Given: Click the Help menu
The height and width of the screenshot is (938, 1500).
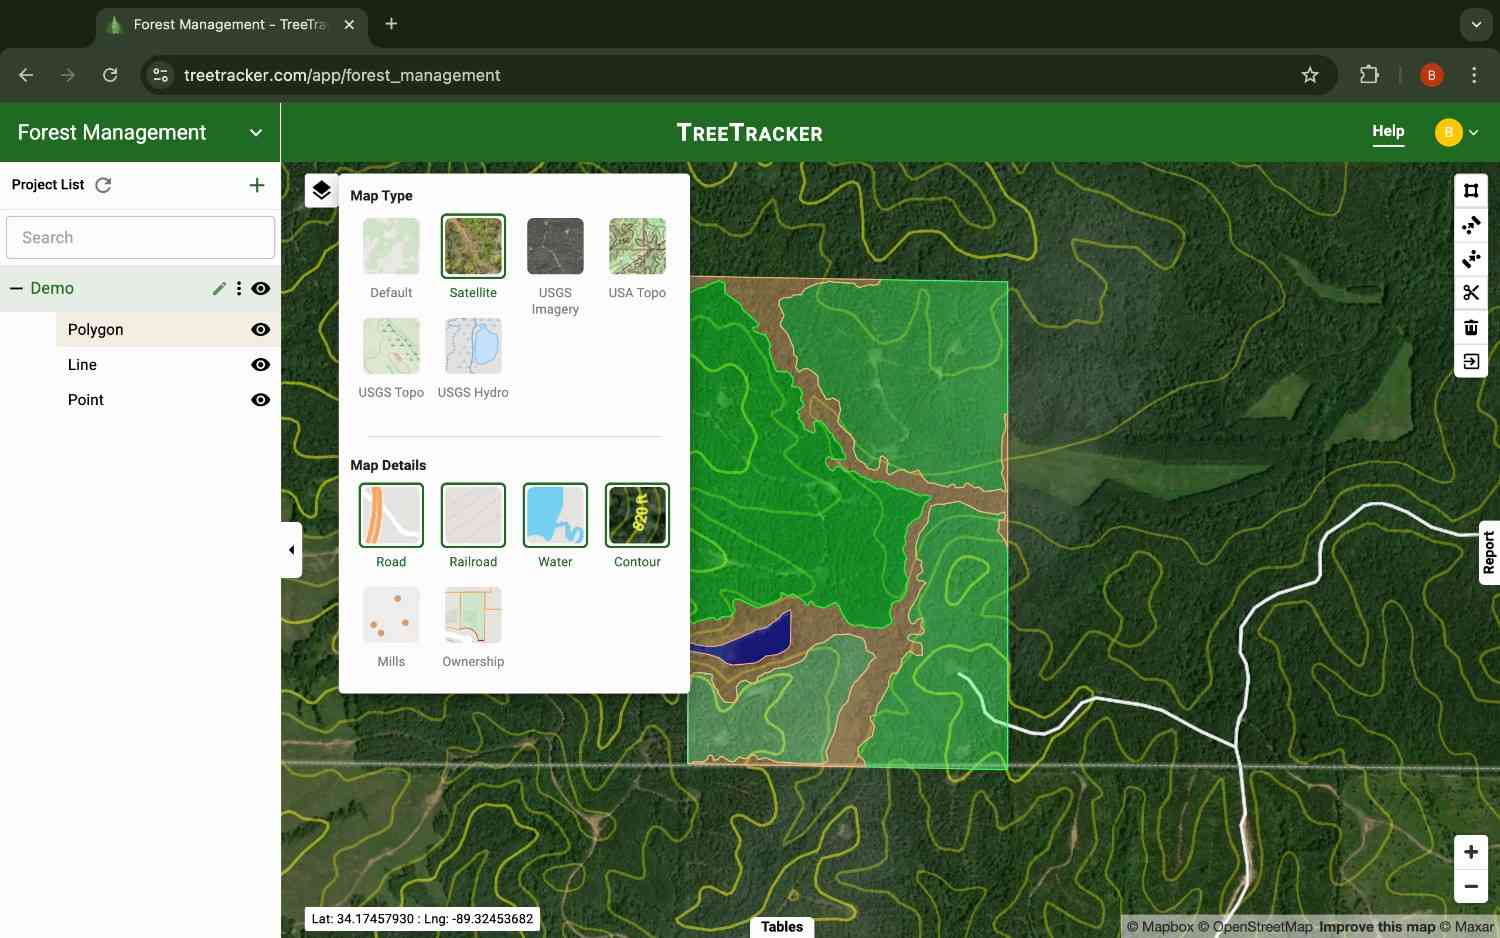Looking at the screenshot, I should 1388,131.
